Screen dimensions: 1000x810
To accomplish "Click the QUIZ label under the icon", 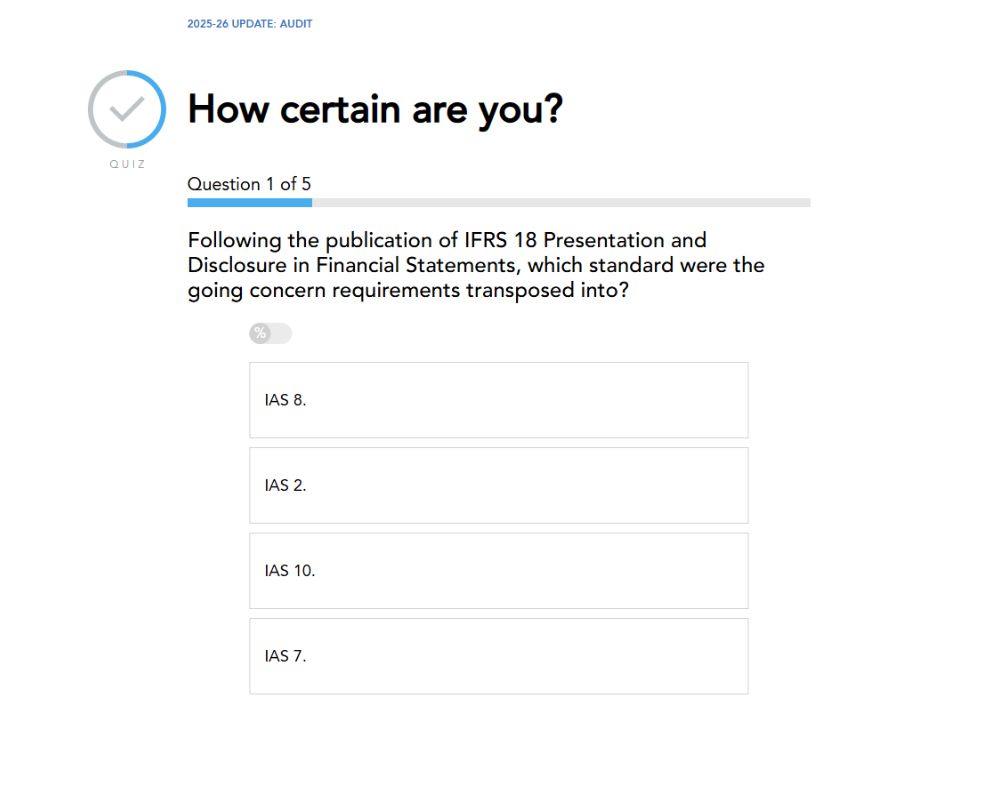I will (127, 164).
